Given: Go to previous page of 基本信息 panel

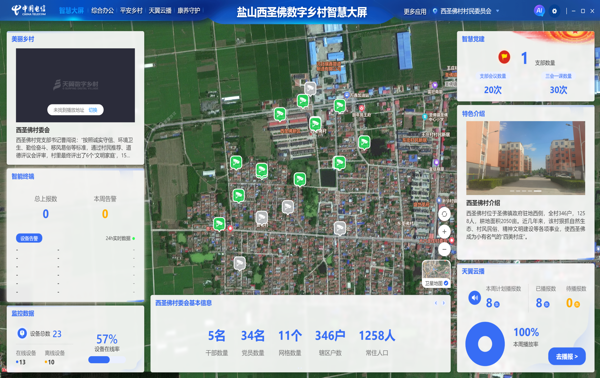Looking at the screenshot, I should (436, 303).
